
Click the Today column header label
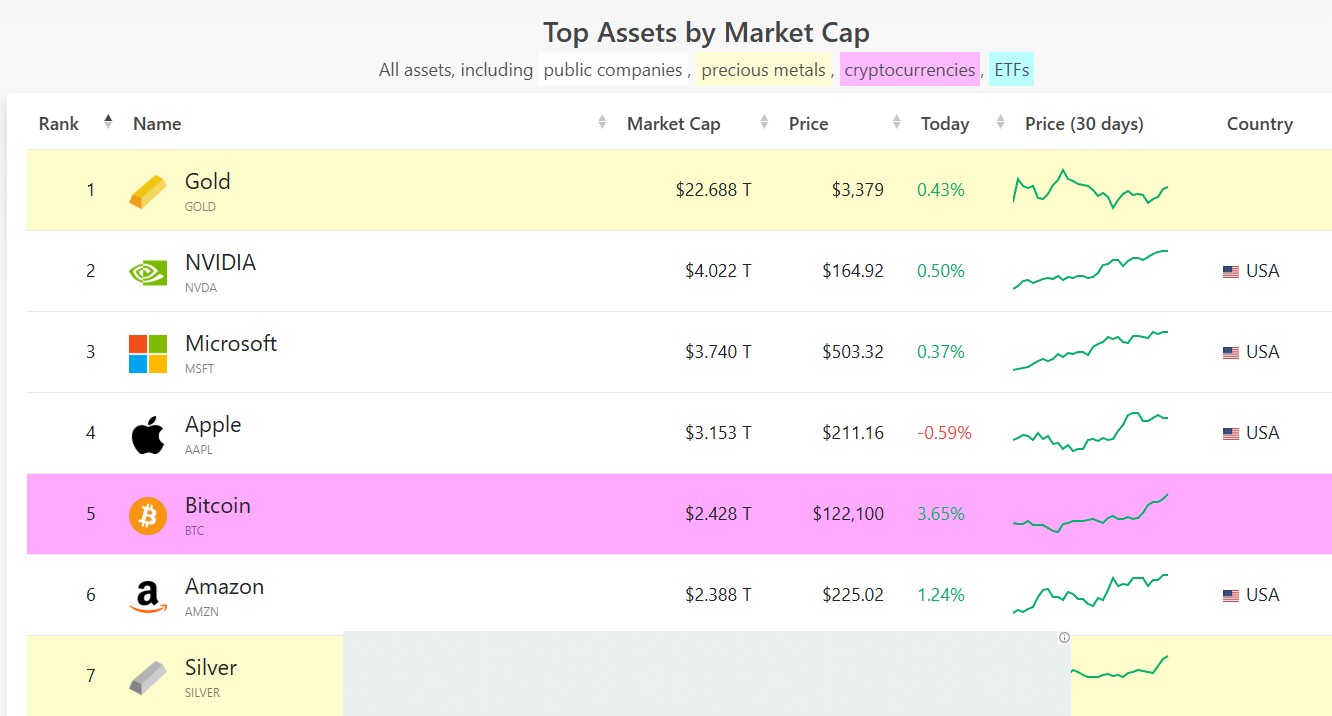click(945, 124)
